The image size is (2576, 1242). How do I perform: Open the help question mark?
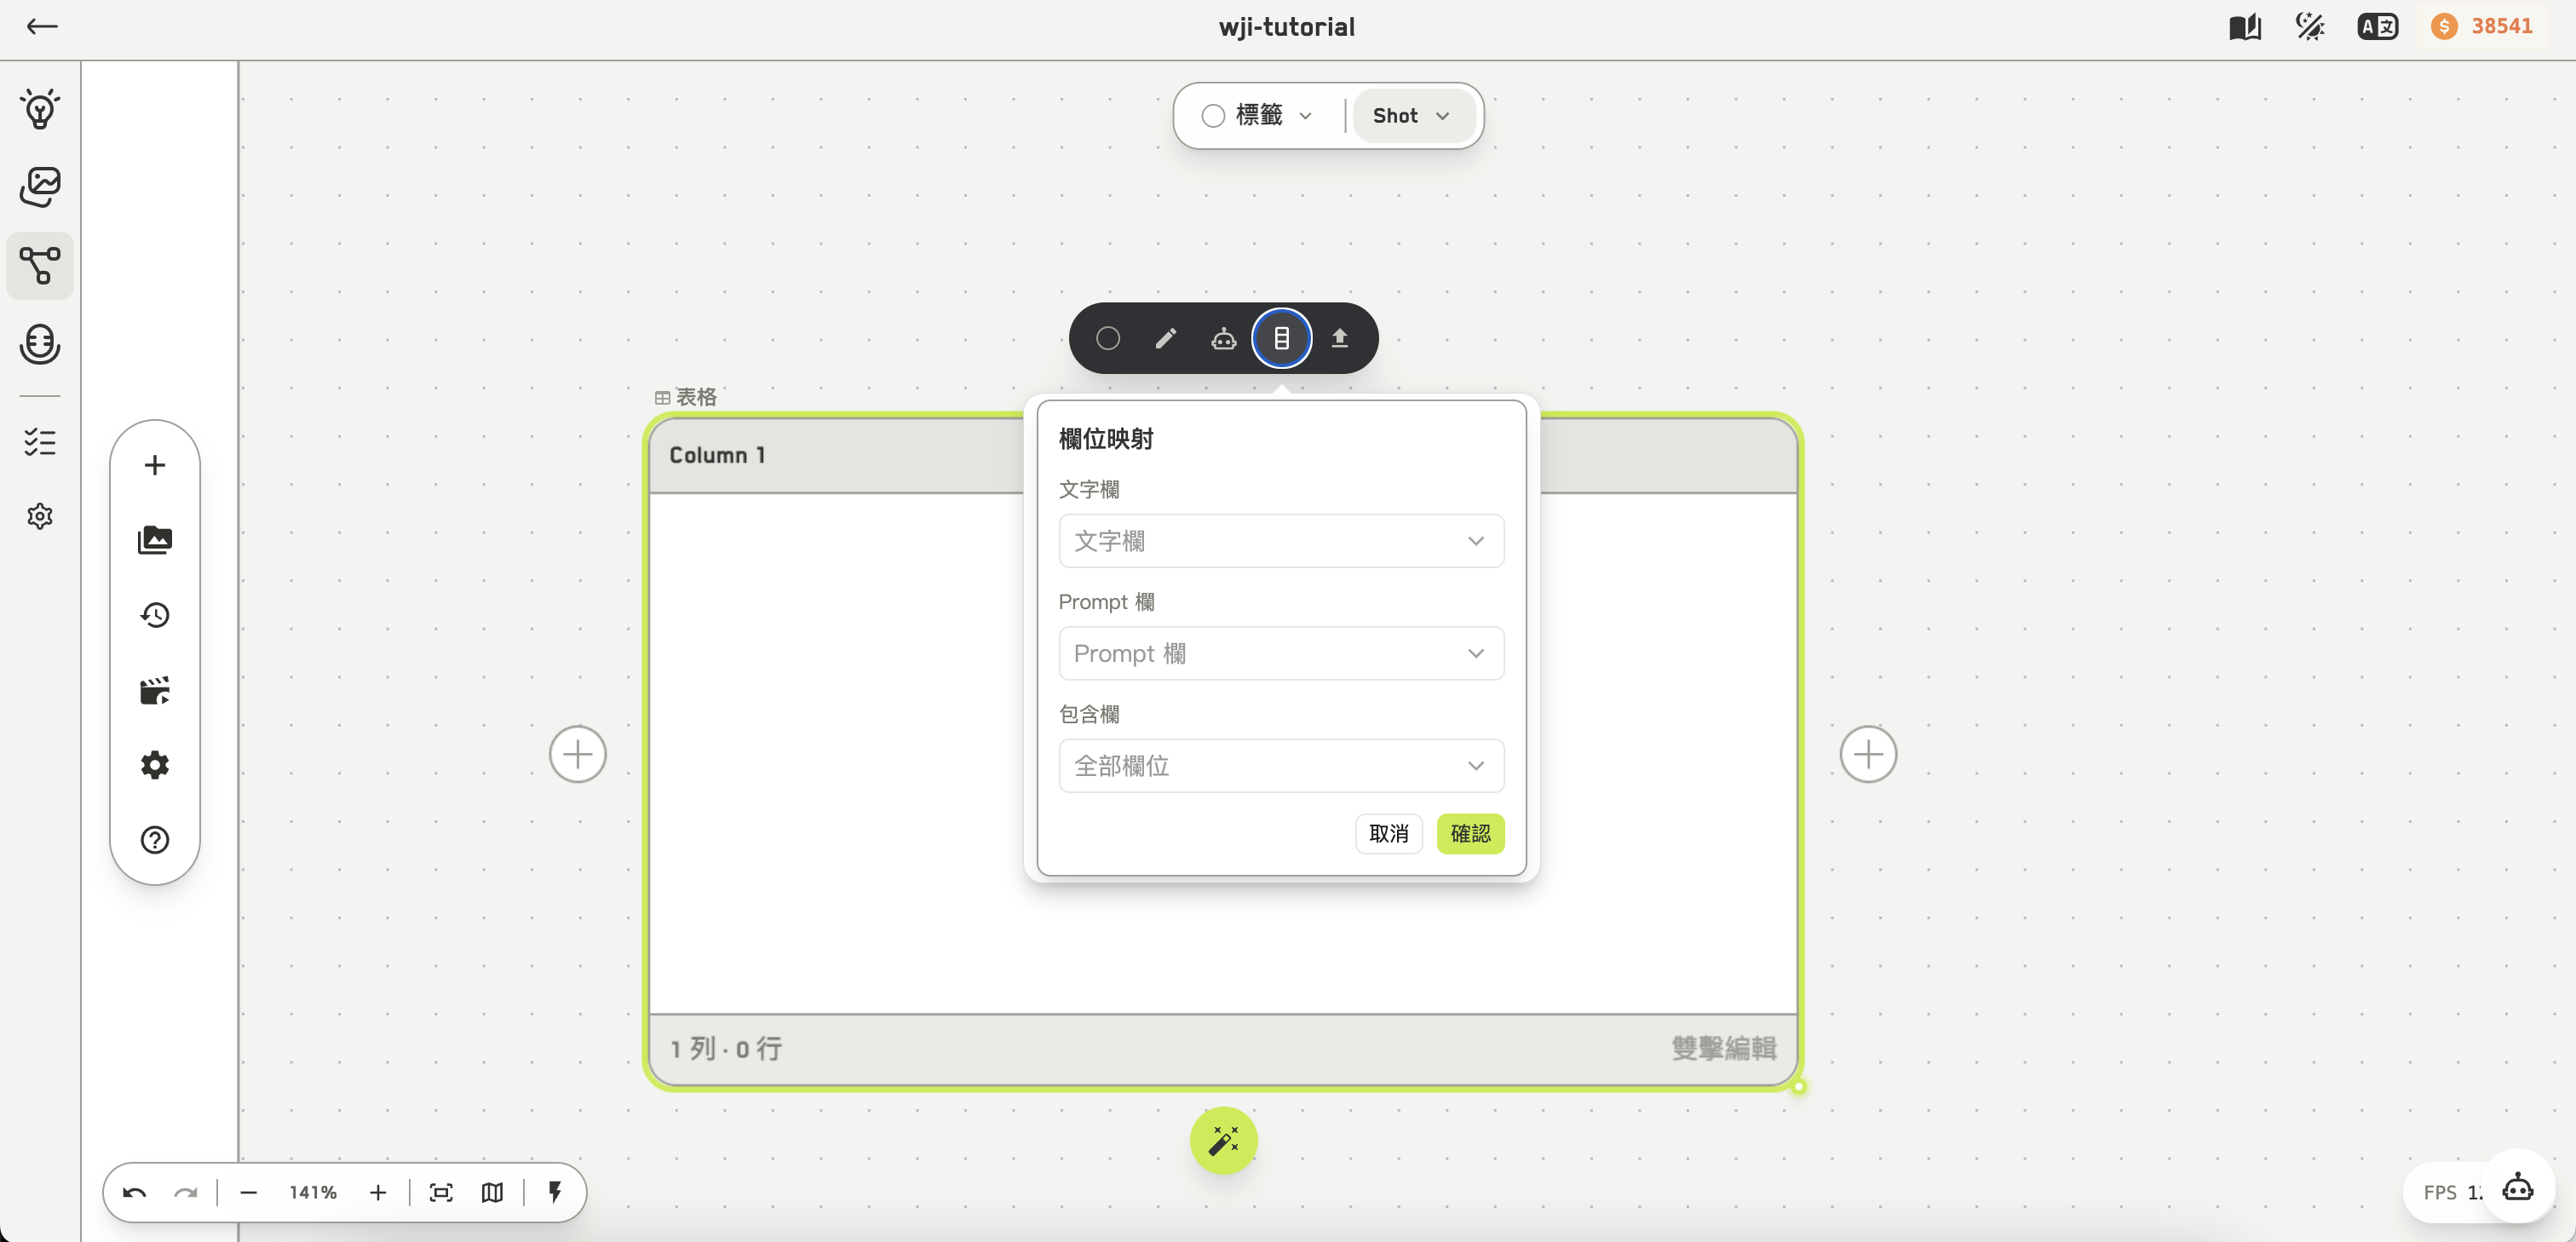tap(155, 840)
